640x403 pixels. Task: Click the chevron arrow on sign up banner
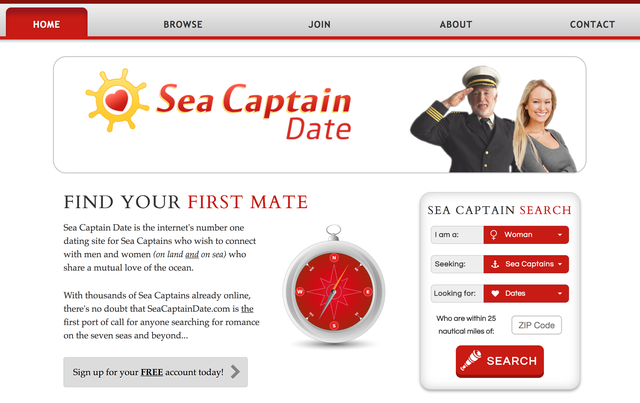pyautogui.click(x=235, y=372)
